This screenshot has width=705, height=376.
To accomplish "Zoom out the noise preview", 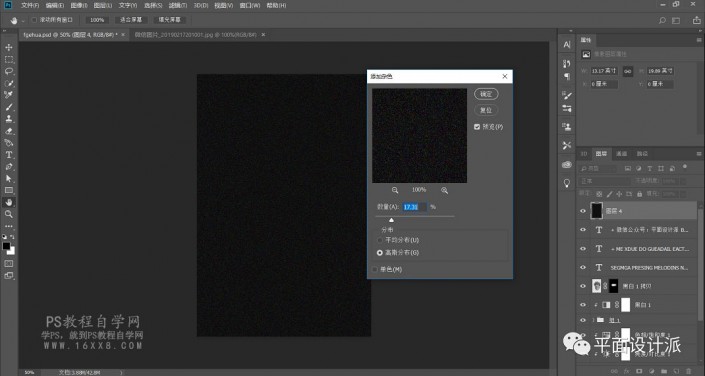I will [395, 190].
